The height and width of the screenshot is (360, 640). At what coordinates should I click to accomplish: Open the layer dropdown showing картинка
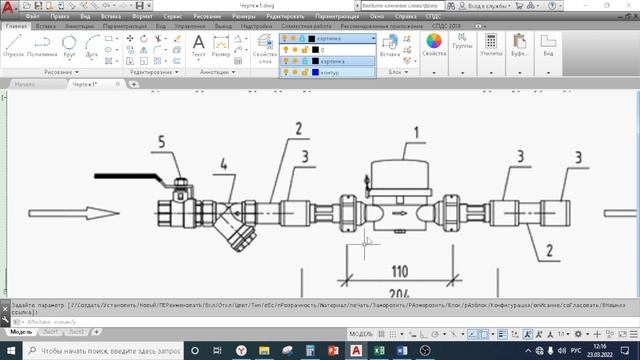328,38
